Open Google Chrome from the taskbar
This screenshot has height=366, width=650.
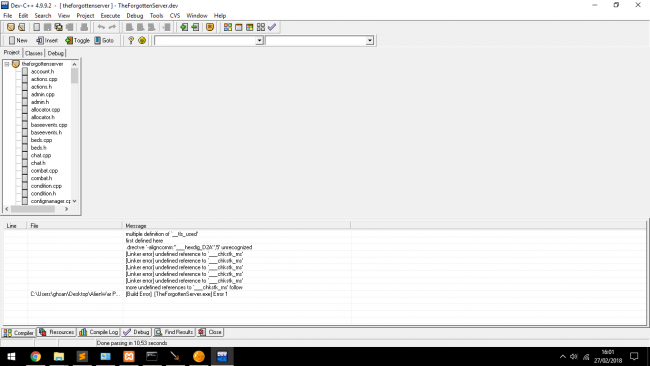[36, 356]
